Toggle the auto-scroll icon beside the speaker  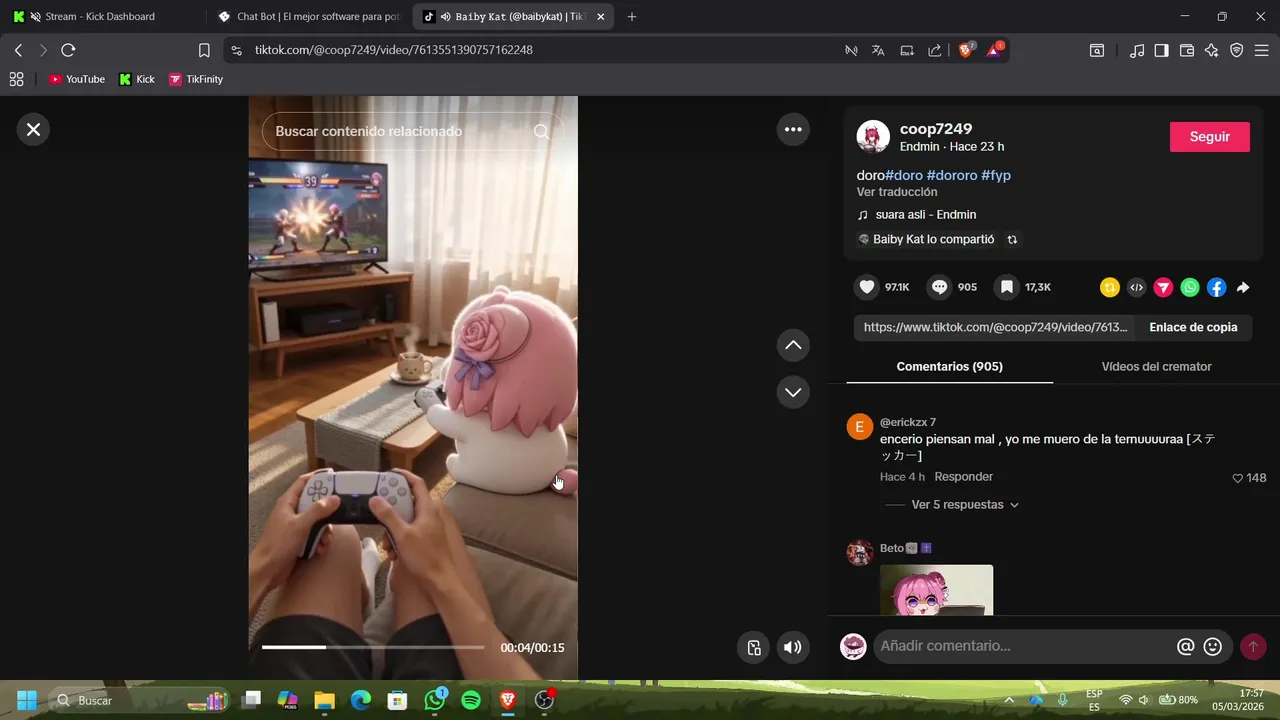coord(755,647)
